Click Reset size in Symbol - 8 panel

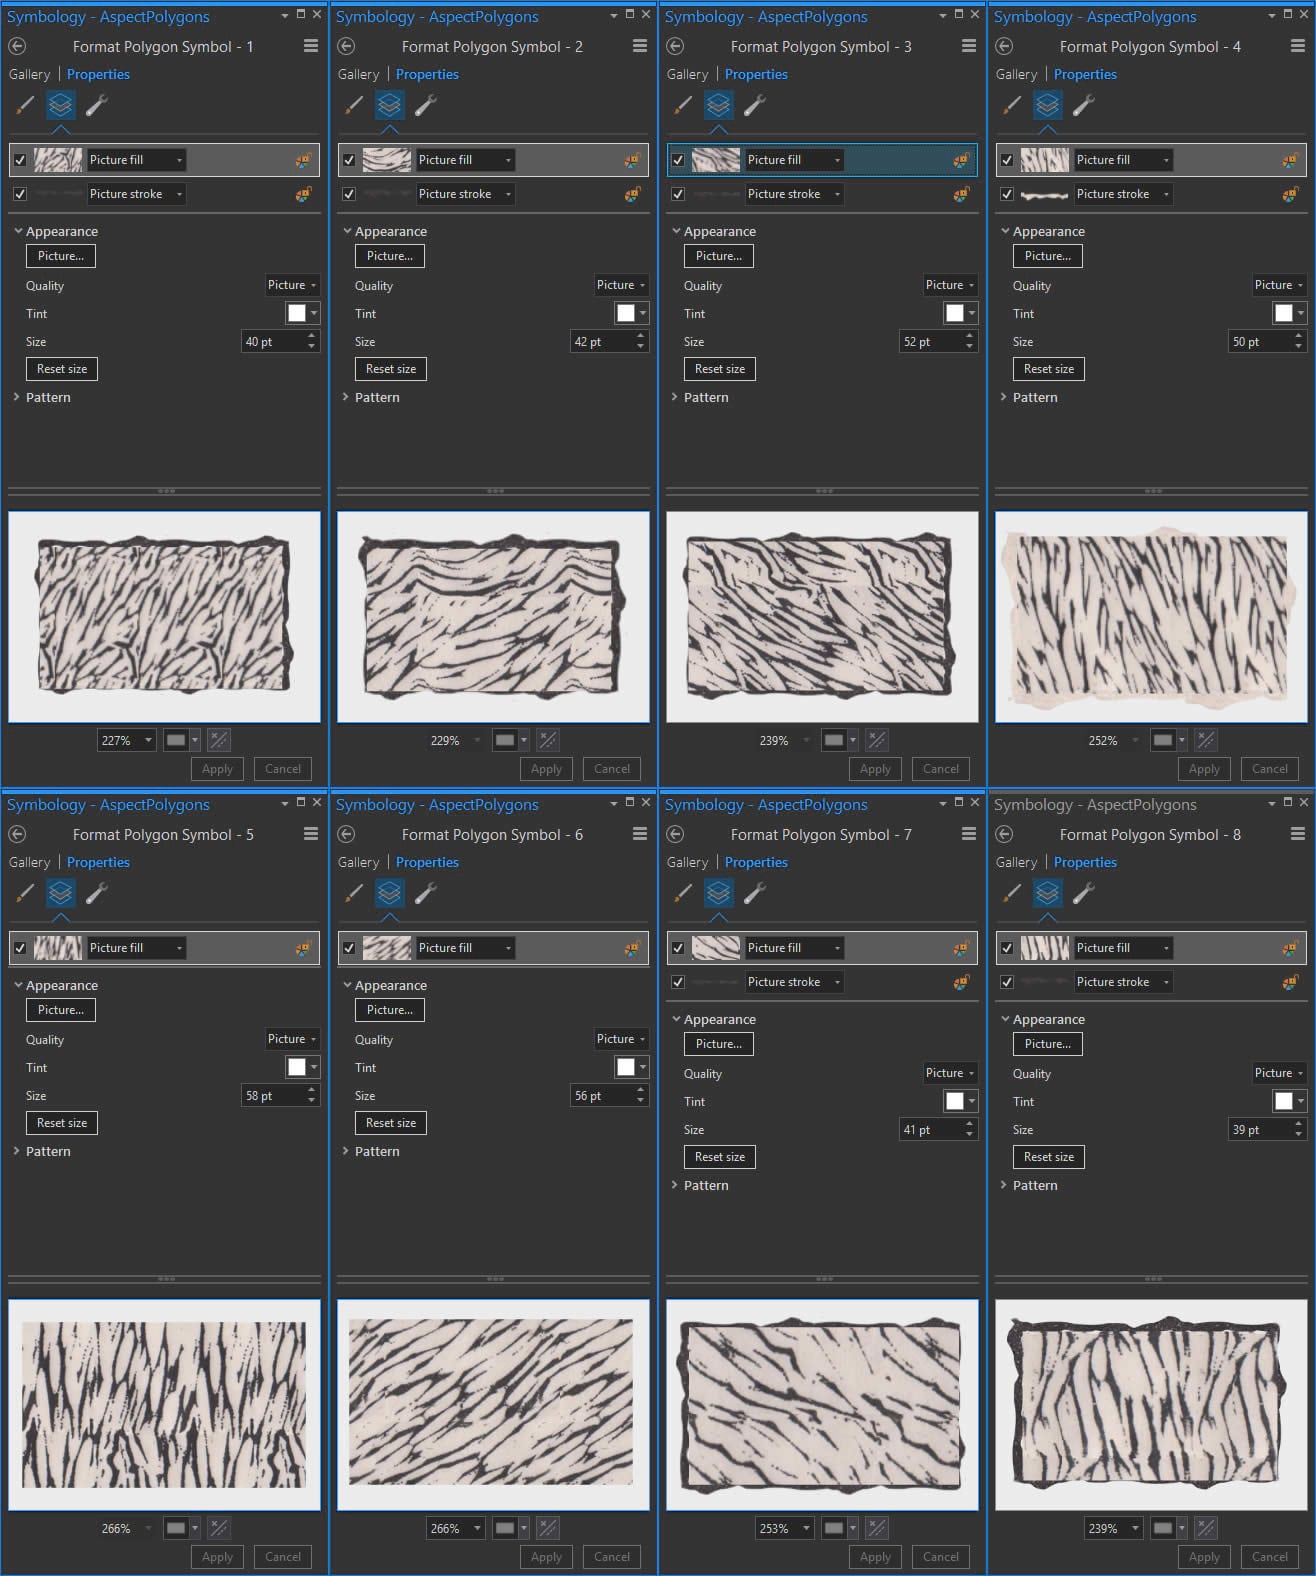point(1049,1157)
